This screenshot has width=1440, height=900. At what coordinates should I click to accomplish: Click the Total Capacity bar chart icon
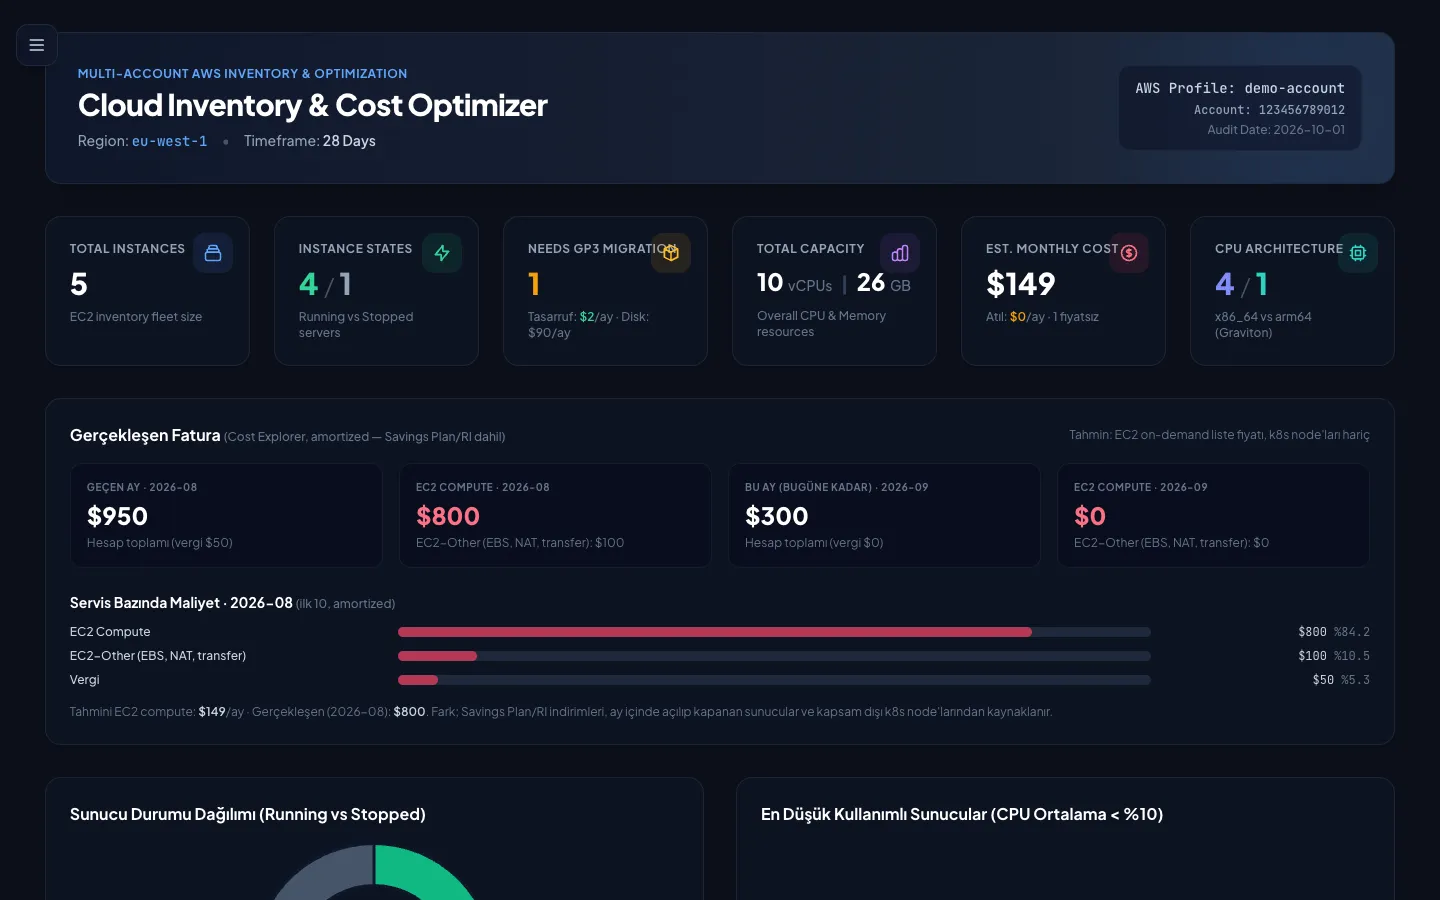click(x=900, y=253)
